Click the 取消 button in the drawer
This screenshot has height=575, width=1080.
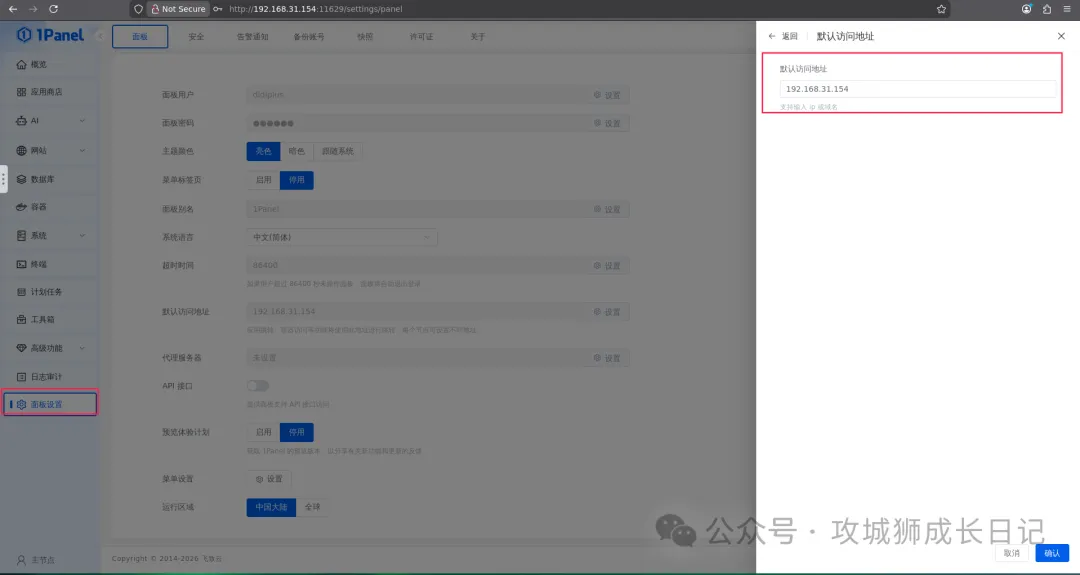1011,553
